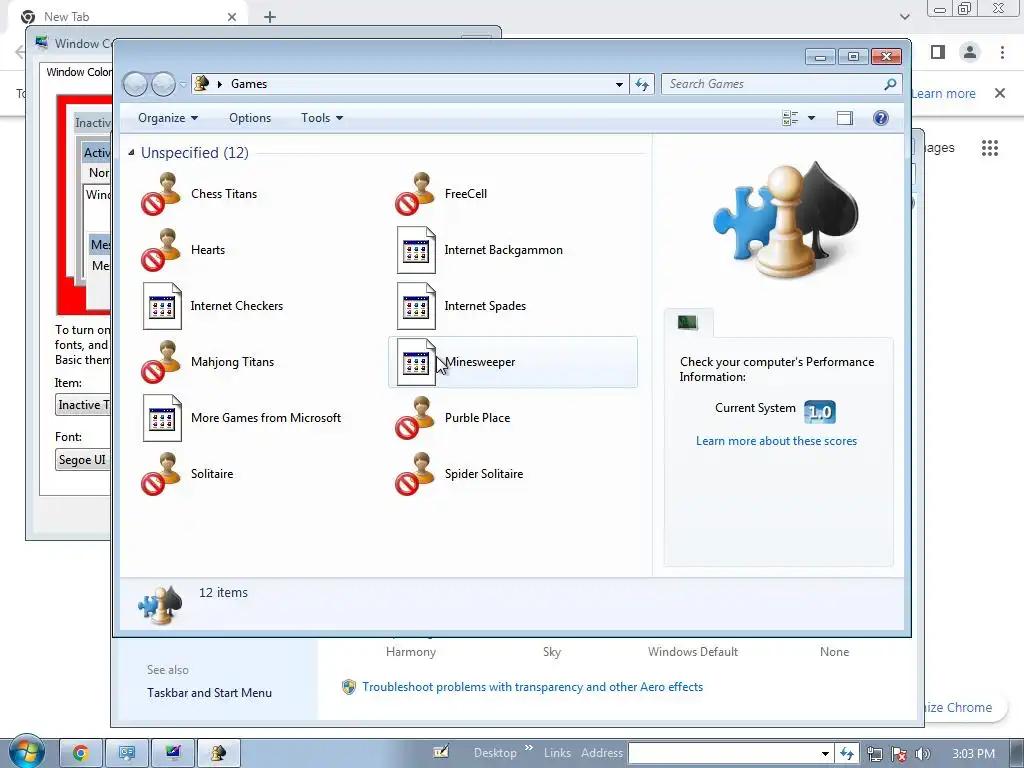This screenshot has height=768, width=1024.
Task: Open Taskbar and Start Menu link
Action: point(209,693)
